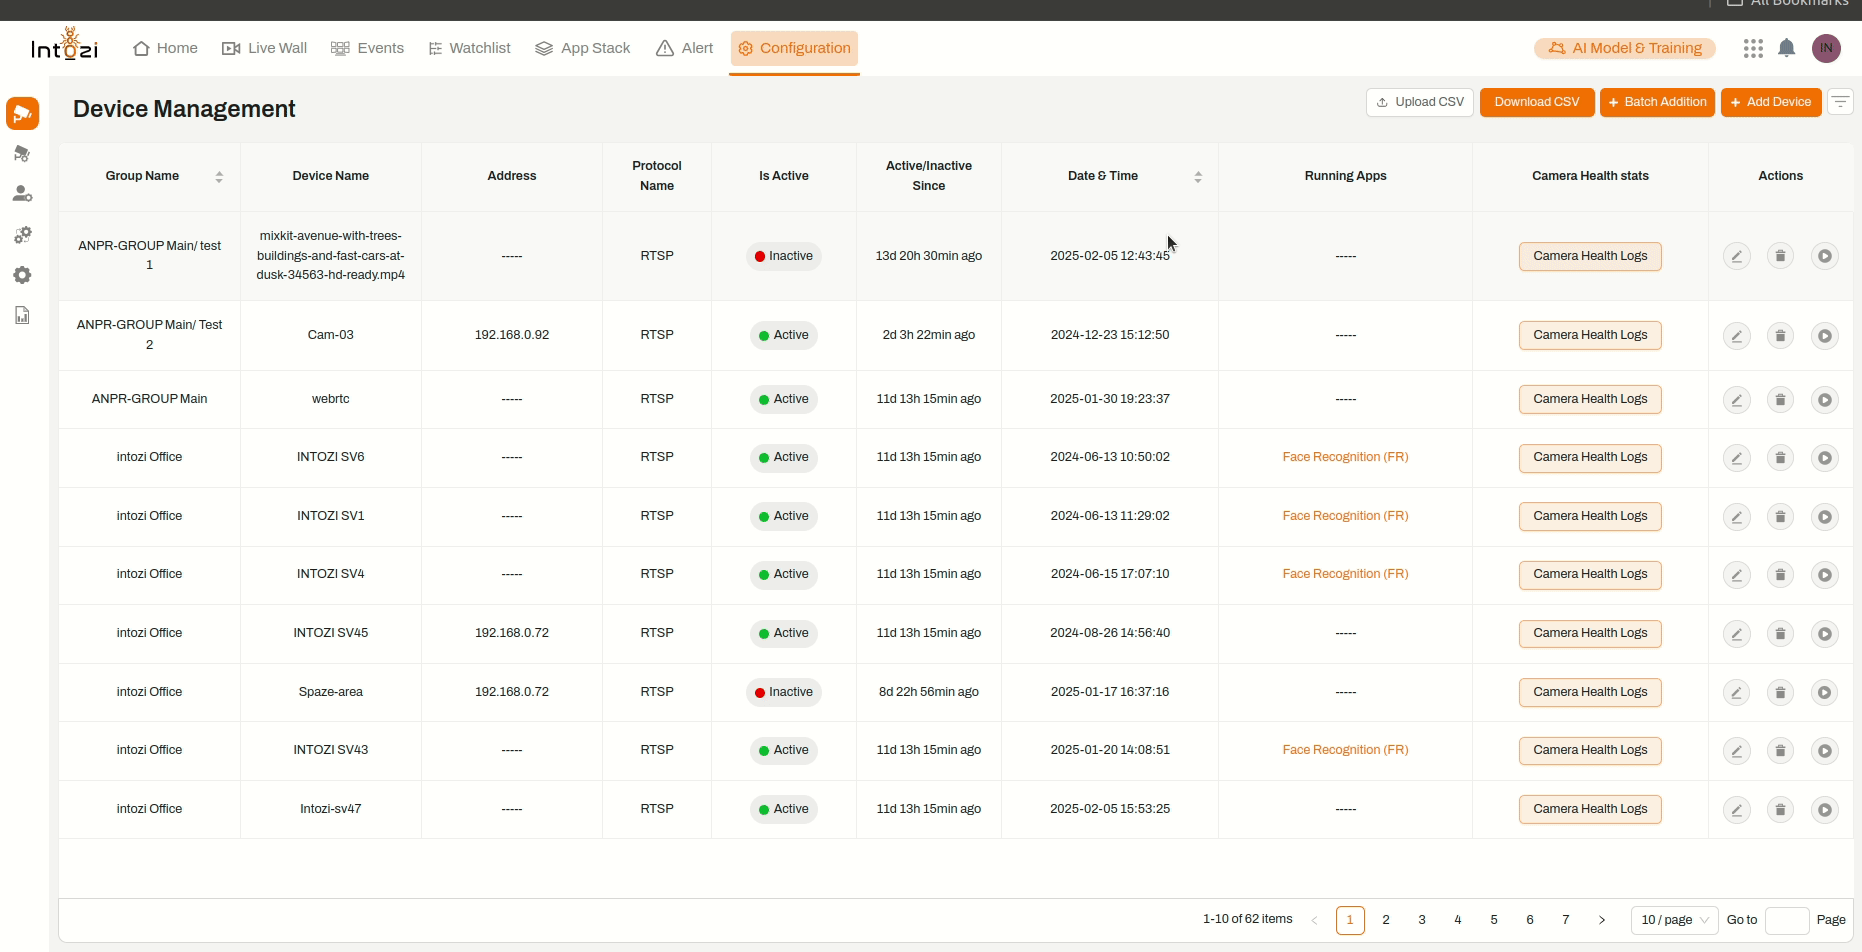The image size is (1862, 952).
Task: Play the stream for INTOZI SV6
Action: tap(1826, 457)
